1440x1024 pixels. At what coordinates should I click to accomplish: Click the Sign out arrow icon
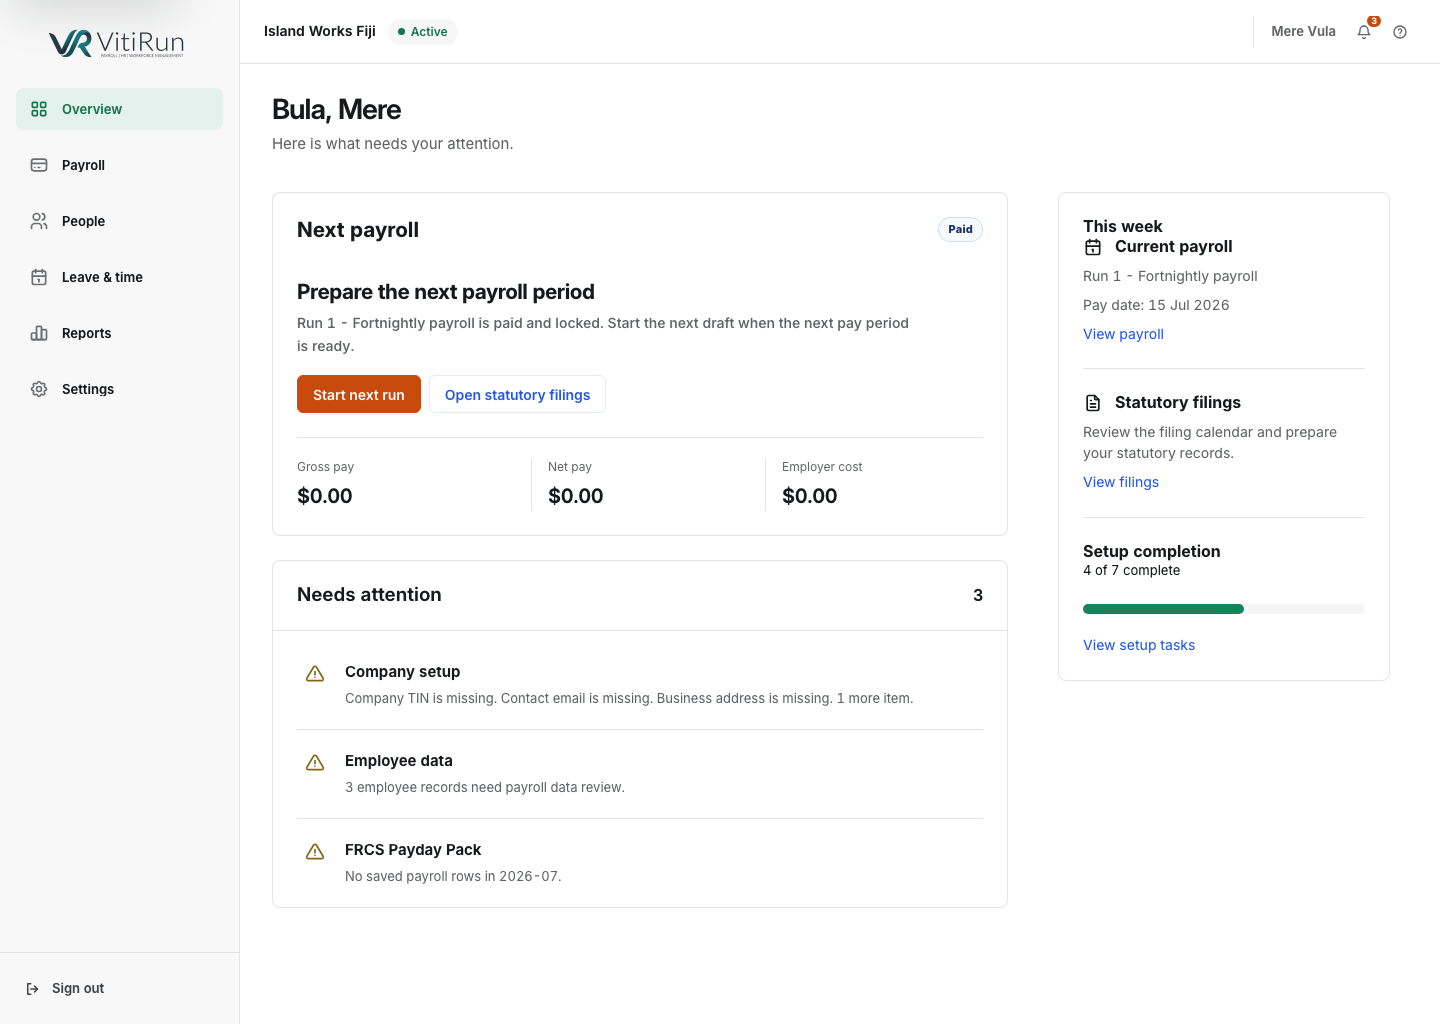[33, 988]
